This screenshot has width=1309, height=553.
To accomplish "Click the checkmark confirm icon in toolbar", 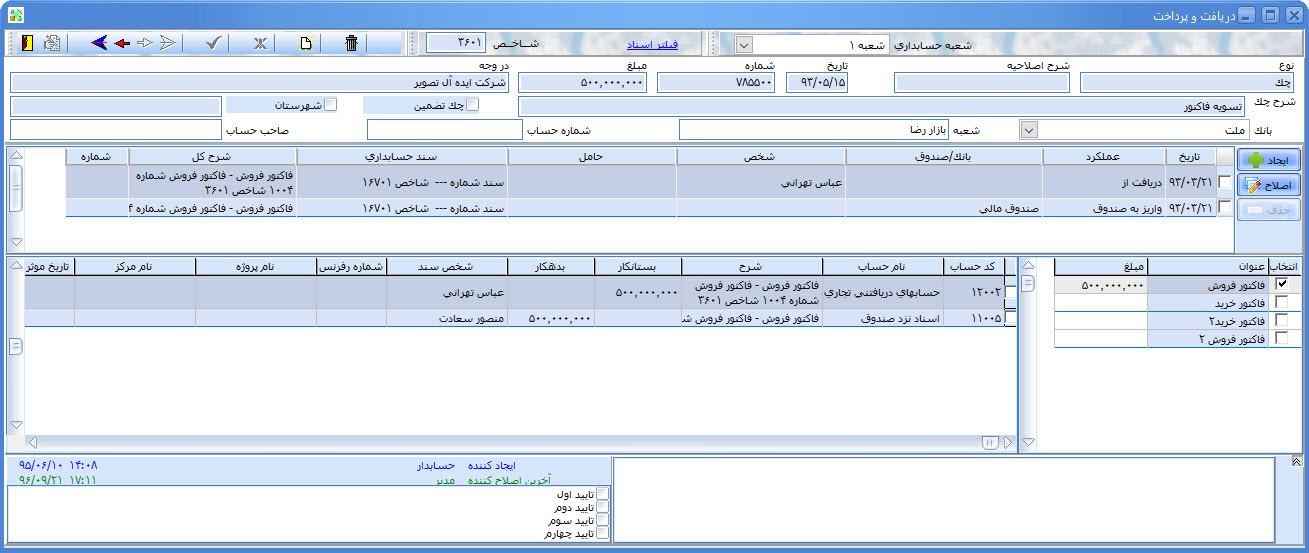I will click(212, 44).
